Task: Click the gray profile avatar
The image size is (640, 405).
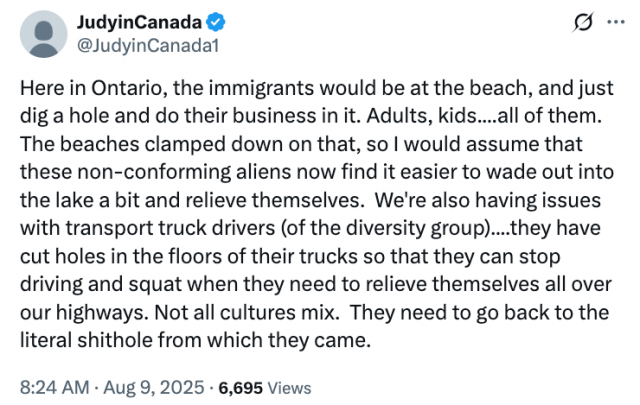Action: coord(44,33)
